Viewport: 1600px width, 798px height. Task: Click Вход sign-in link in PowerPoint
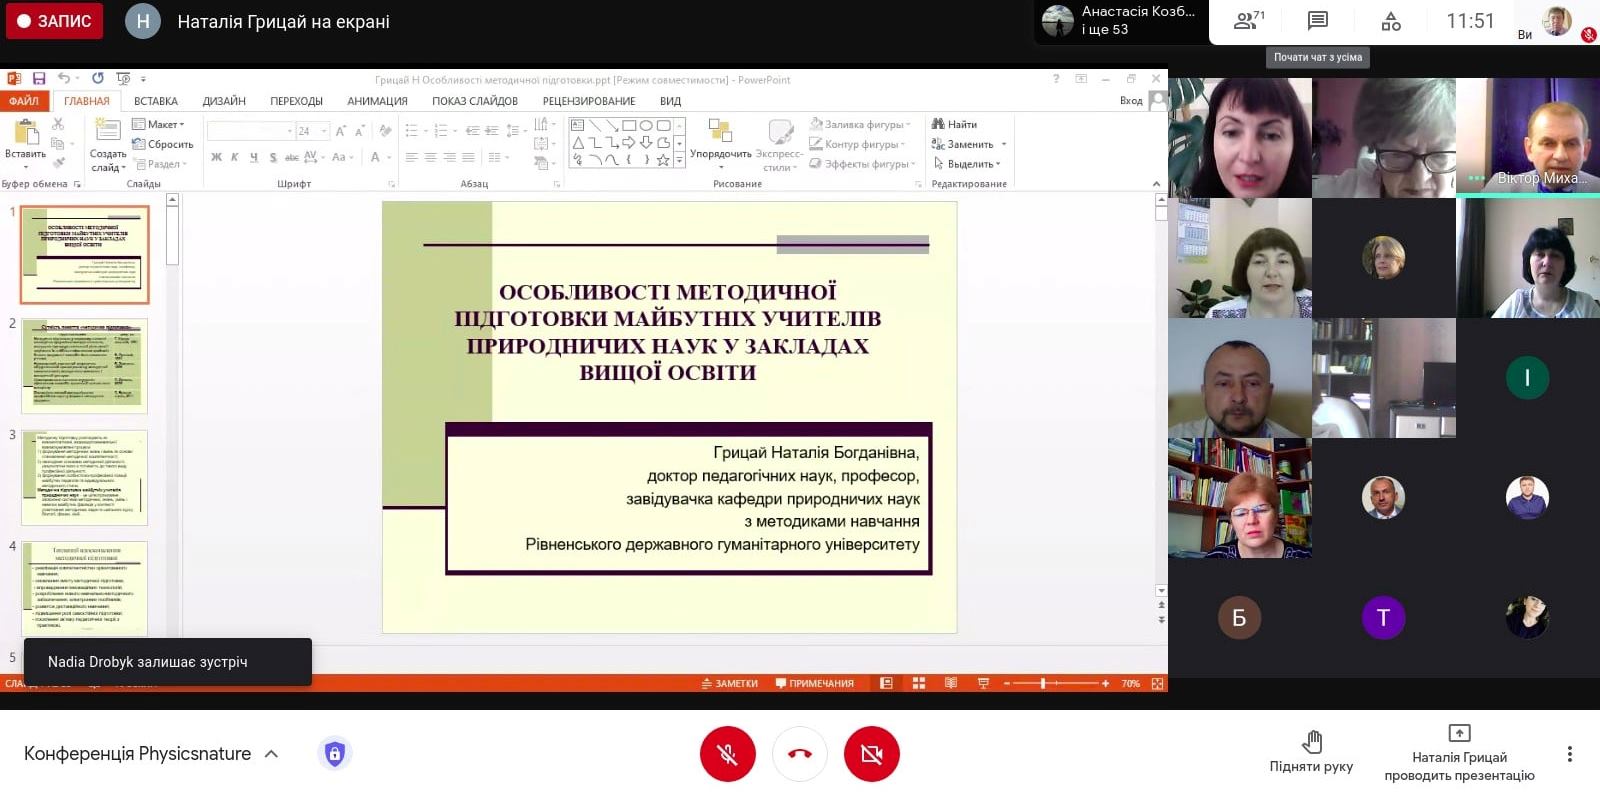1131,100
